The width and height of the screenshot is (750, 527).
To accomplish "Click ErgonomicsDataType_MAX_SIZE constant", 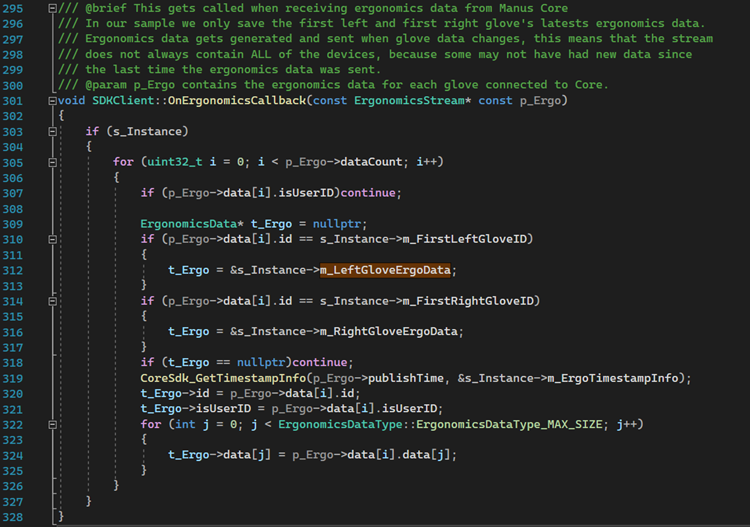I will [509, 424].
